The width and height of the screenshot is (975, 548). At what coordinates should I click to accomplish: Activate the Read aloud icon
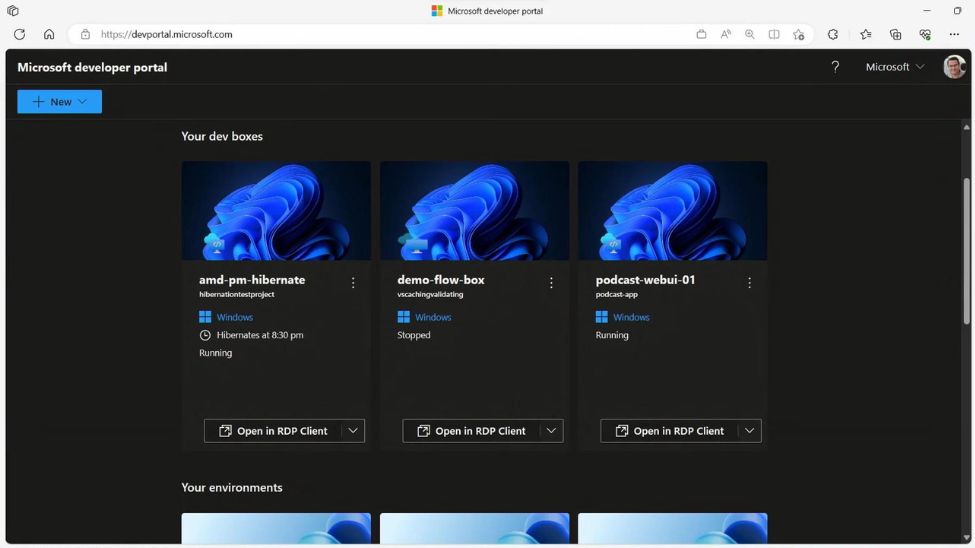[x=726, y=34]
